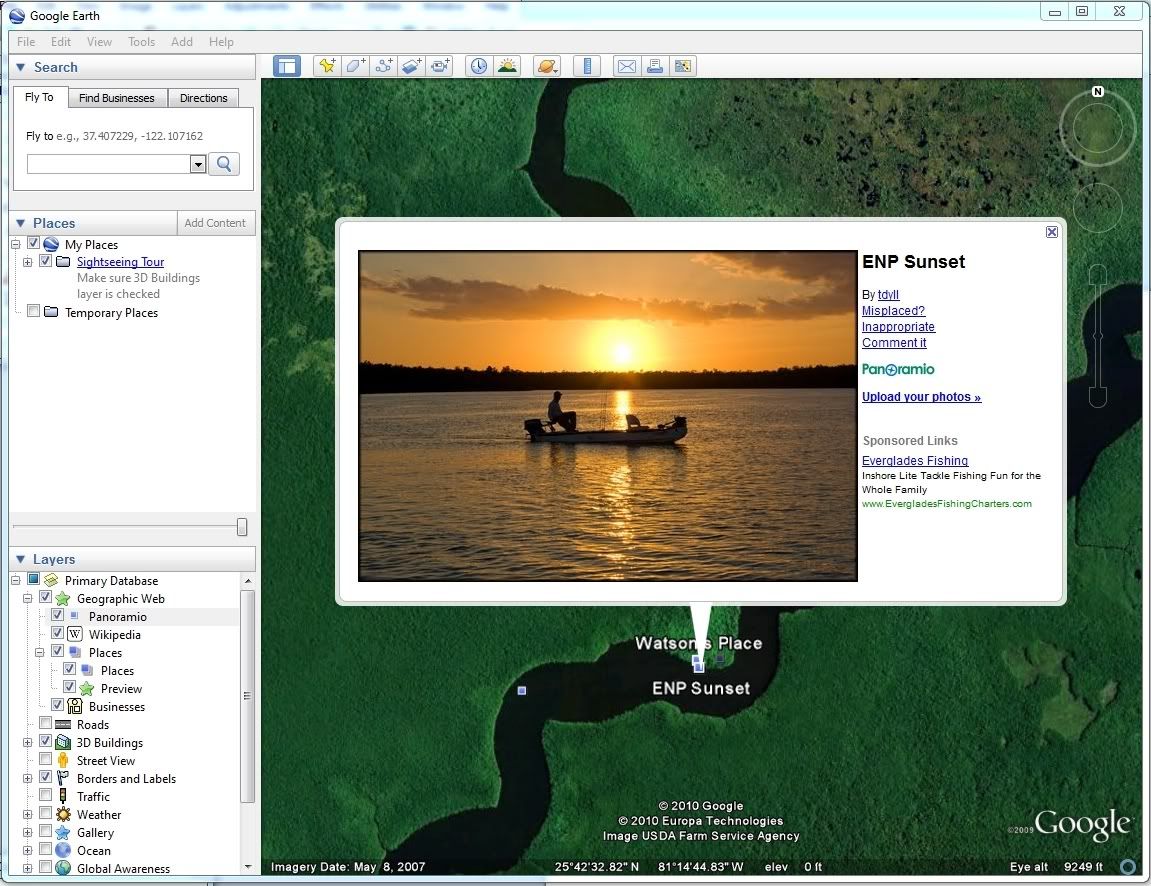Click the zoom slider on the map
This screenshot has width=1151, height=886.
[x=1097, y=336]
